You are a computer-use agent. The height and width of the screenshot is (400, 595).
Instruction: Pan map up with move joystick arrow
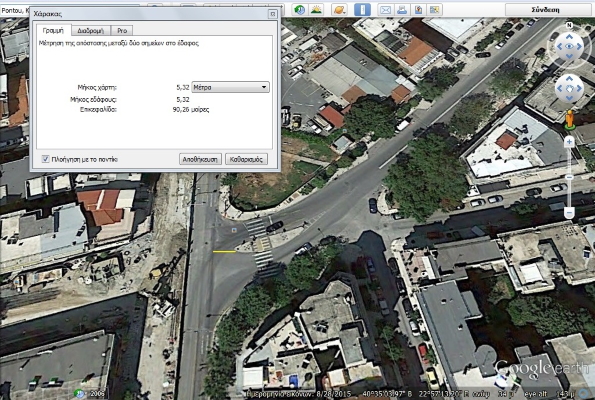click(569, 79)
